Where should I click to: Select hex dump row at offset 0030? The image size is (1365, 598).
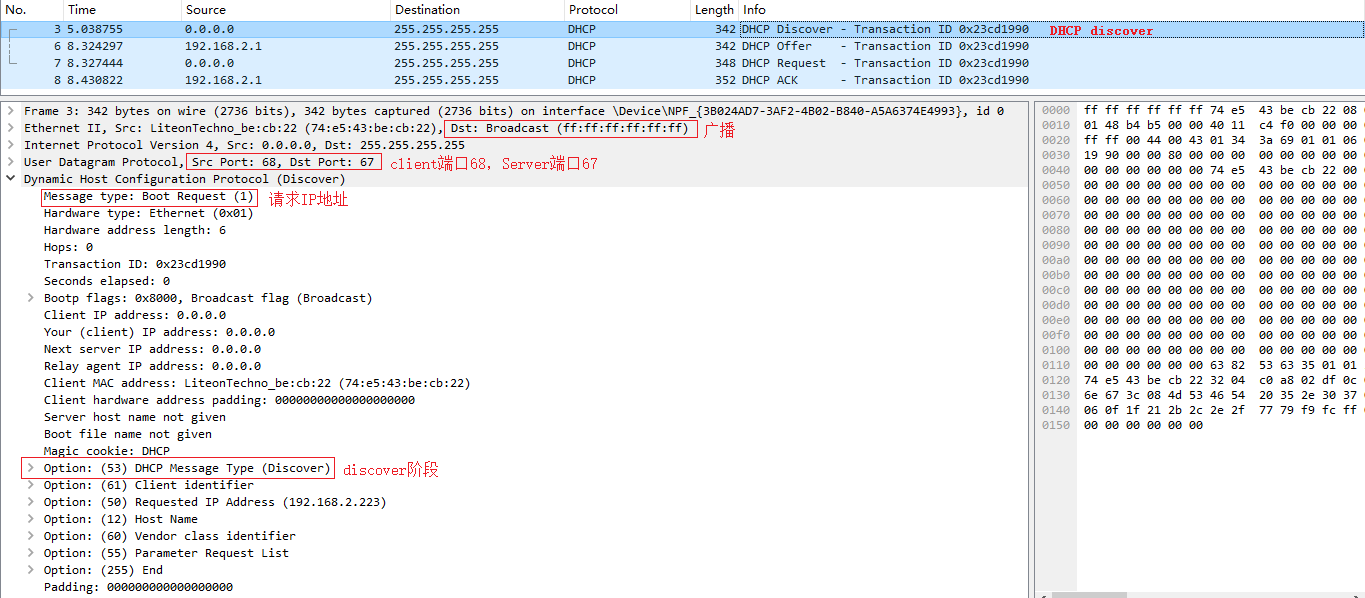coord(1200,155)
